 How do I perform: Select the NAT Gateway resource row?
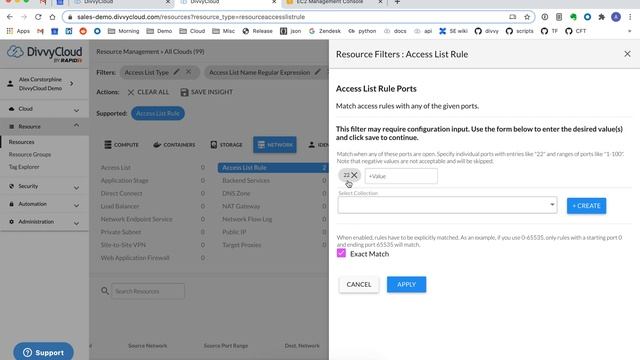(273, 207)
